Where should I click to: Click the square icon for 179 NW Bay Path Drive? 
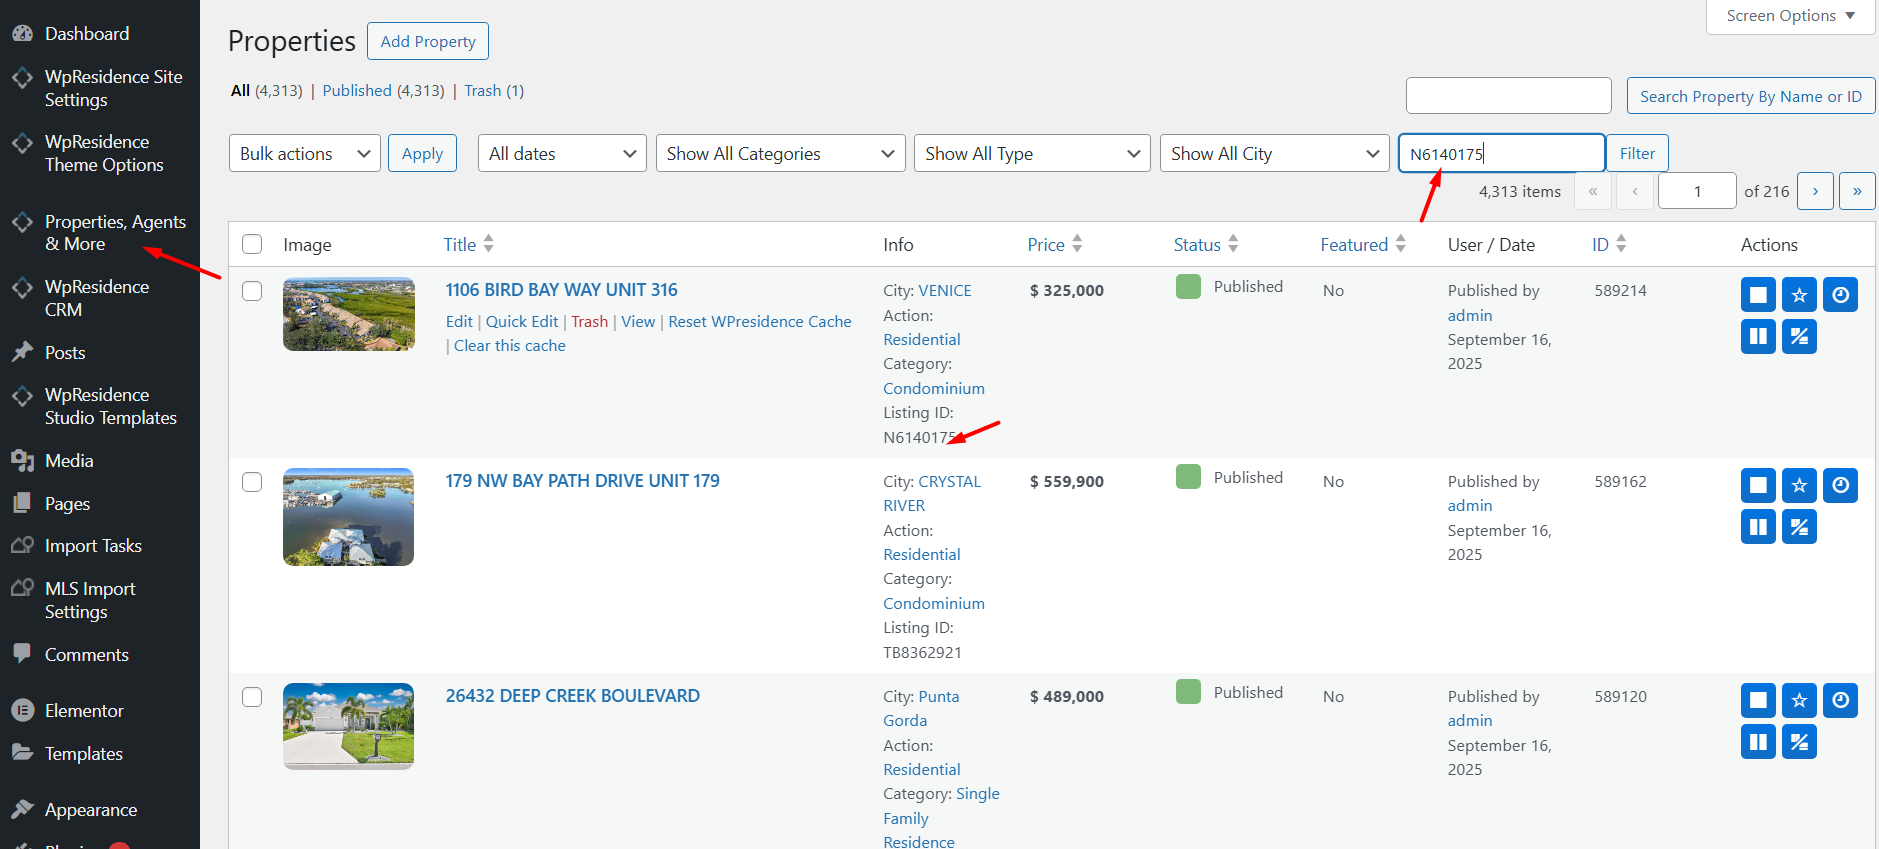click(x=1758, y=486)
